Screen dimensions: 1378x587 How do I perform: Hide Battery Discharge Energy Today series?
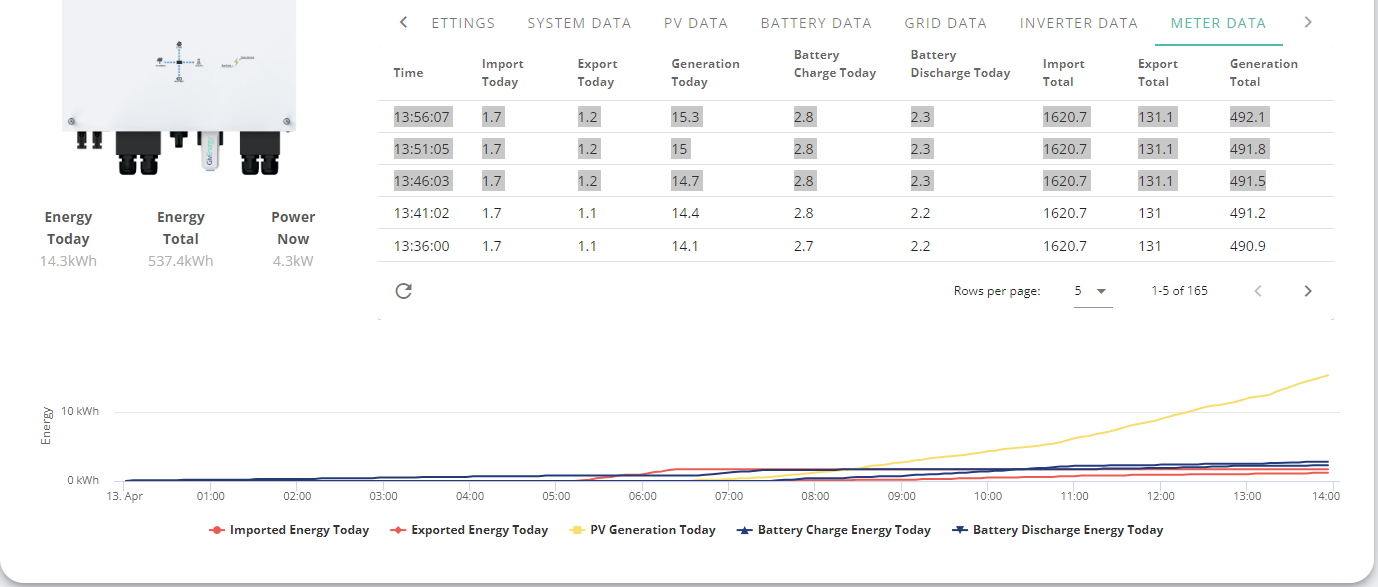1057,530
